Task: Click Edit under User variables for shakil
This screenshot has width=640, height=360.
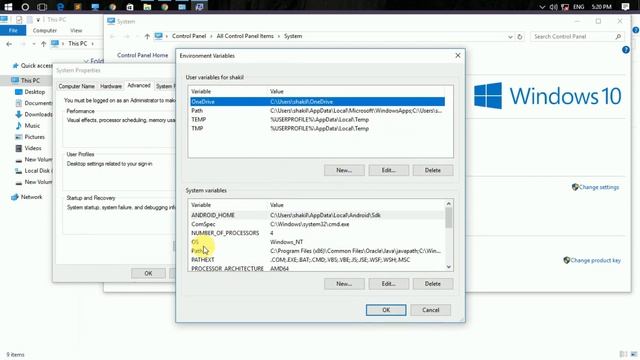Action: 389,170
